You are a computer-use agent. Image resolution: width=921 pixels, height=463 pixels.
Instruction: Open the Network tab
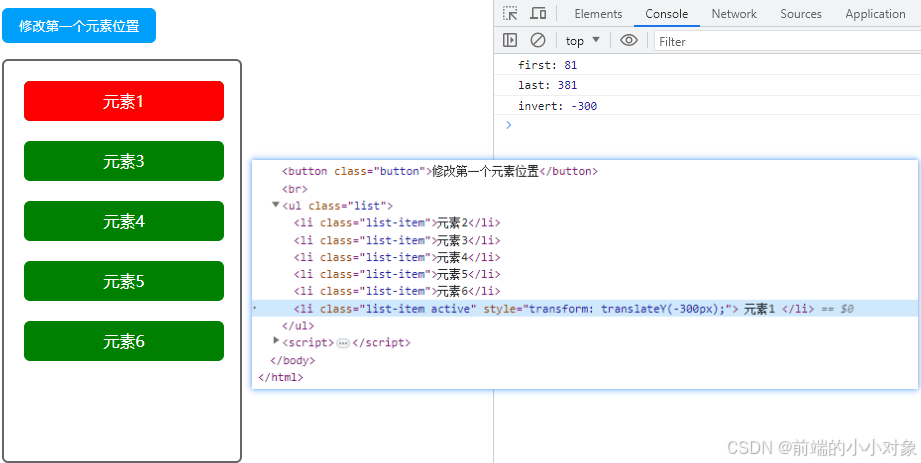(734, 14)
